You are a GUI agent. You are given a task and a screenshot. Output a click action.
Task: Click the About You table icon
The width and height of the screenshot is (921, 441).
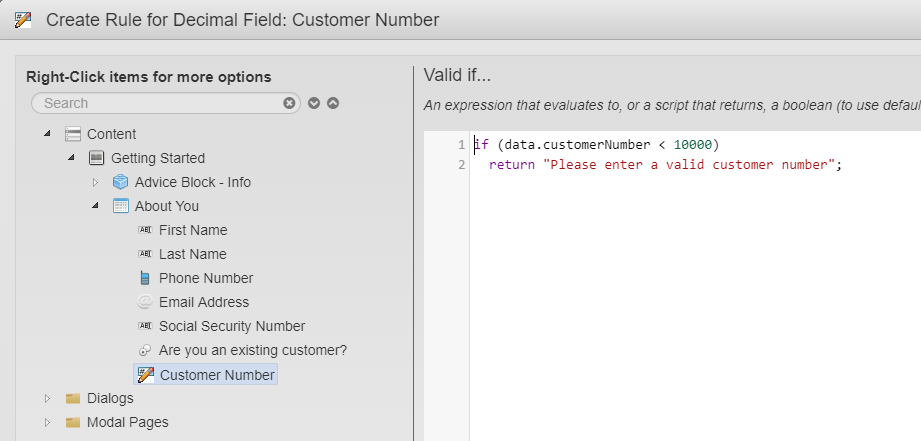[x=120, y=206]
